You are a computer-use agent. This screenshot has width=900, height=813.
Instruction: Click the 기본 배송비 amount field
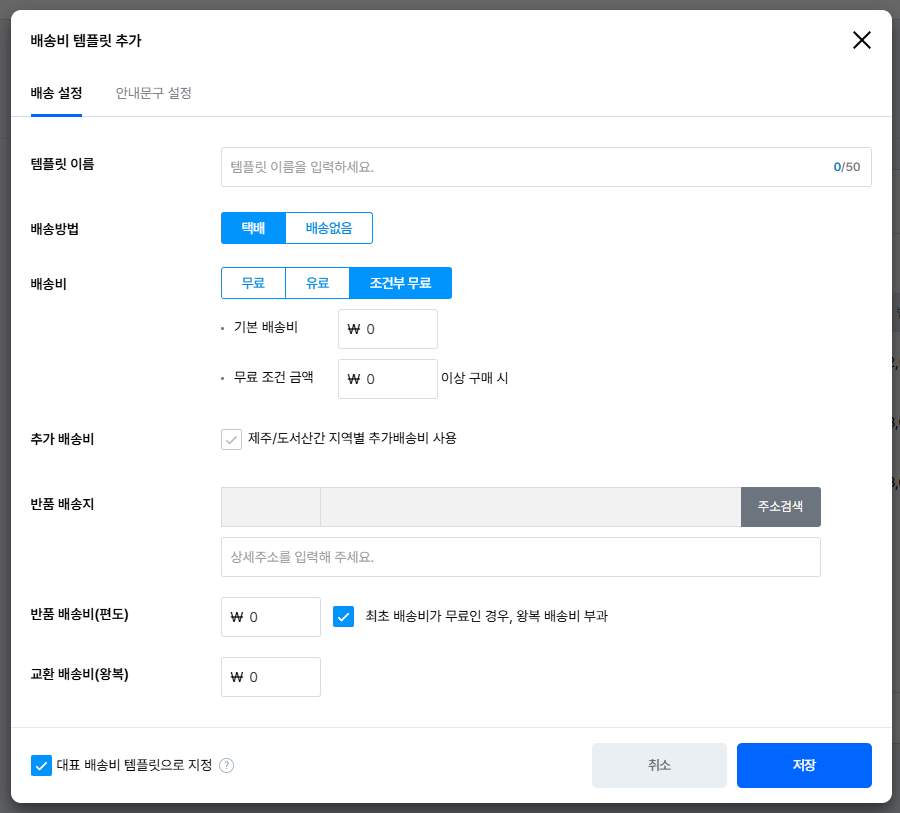click(396, 329)
